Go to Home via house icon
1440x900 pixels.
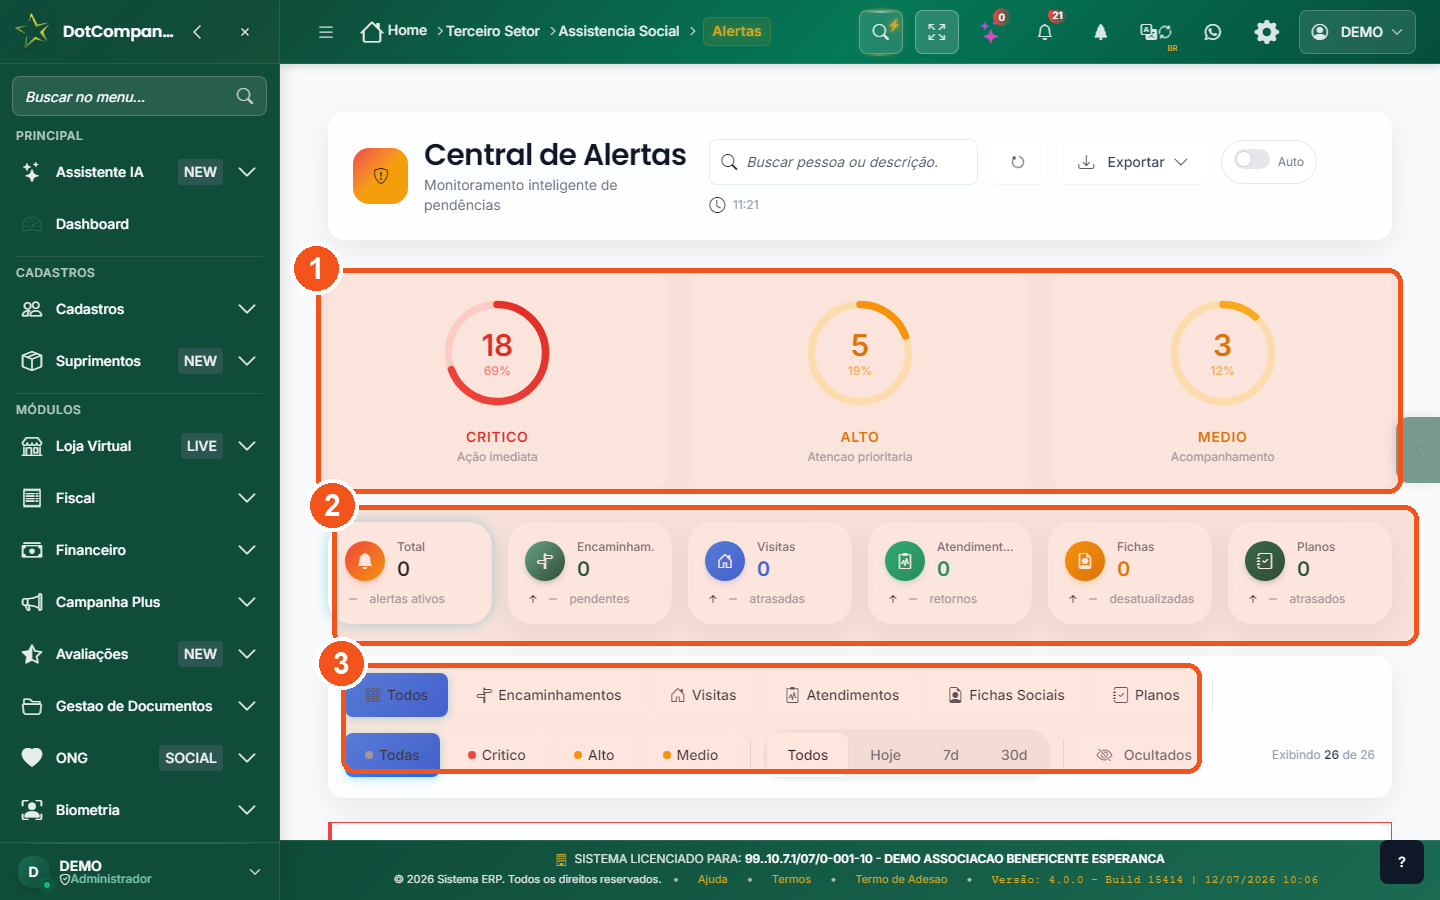click(x=372, y=32)
